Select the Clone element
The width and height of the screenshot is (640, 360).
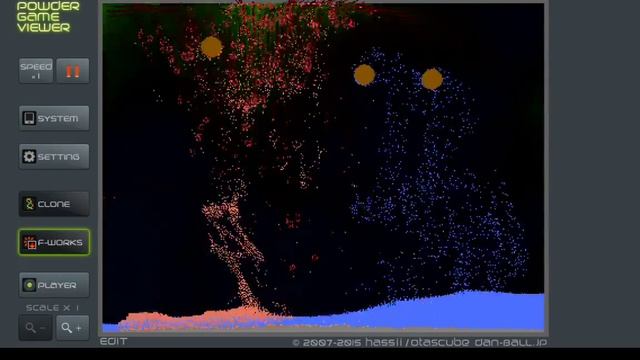click(54, 204)
